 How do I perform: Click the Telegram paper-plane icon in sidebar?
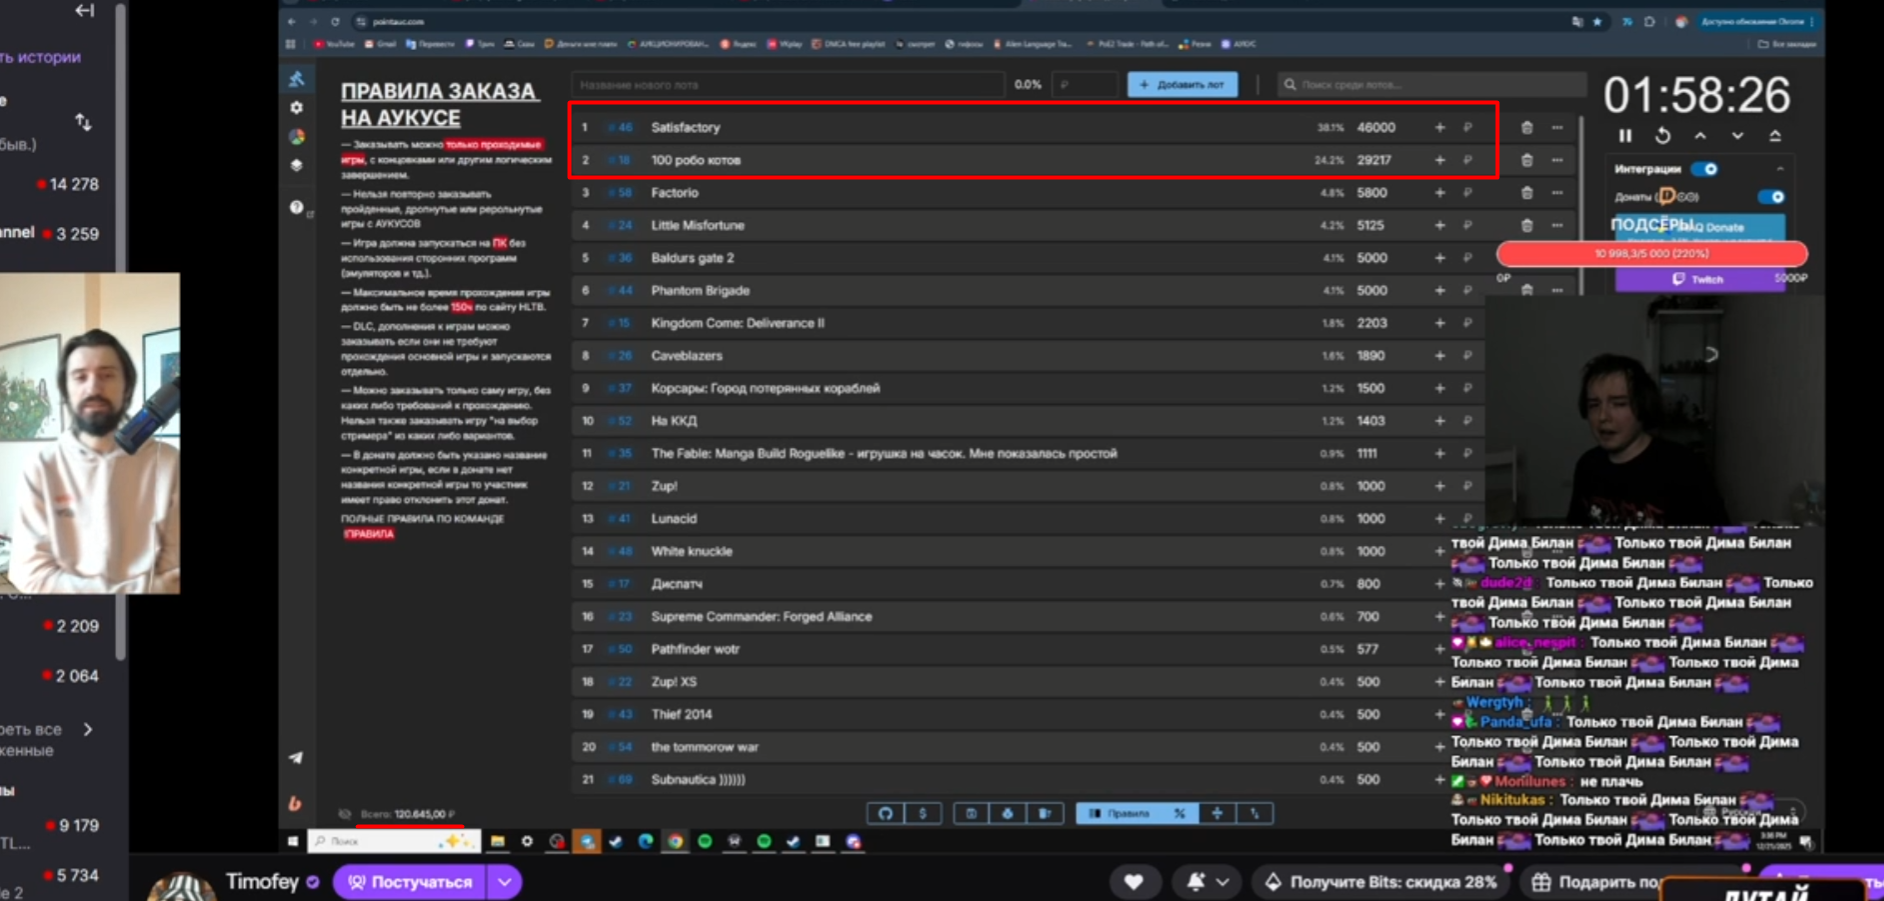[x=296, y=758]
